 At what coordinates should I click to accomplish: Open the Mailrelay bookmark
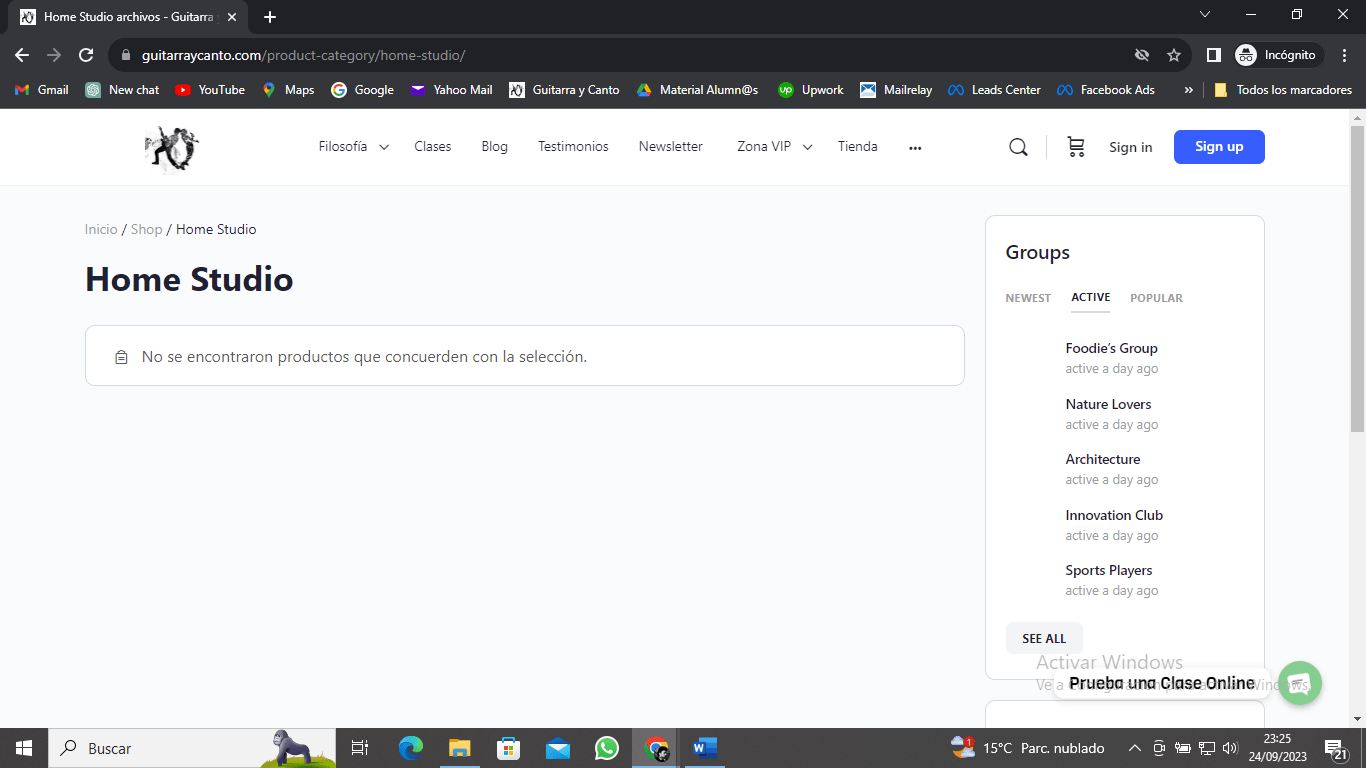896,90
